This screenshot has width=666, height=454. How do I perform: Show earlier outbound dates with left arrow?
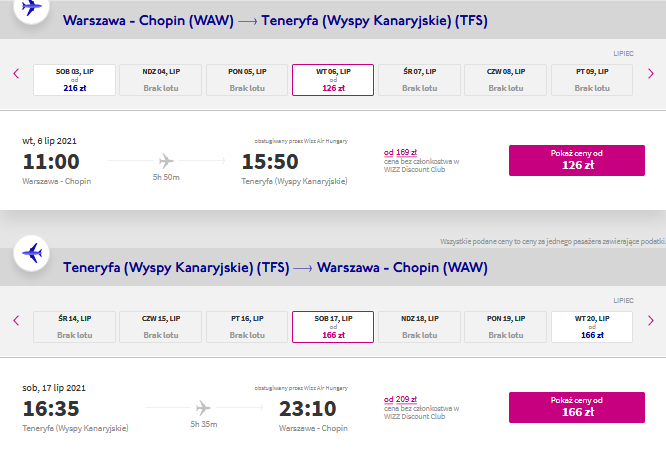(x=16, y=73)
